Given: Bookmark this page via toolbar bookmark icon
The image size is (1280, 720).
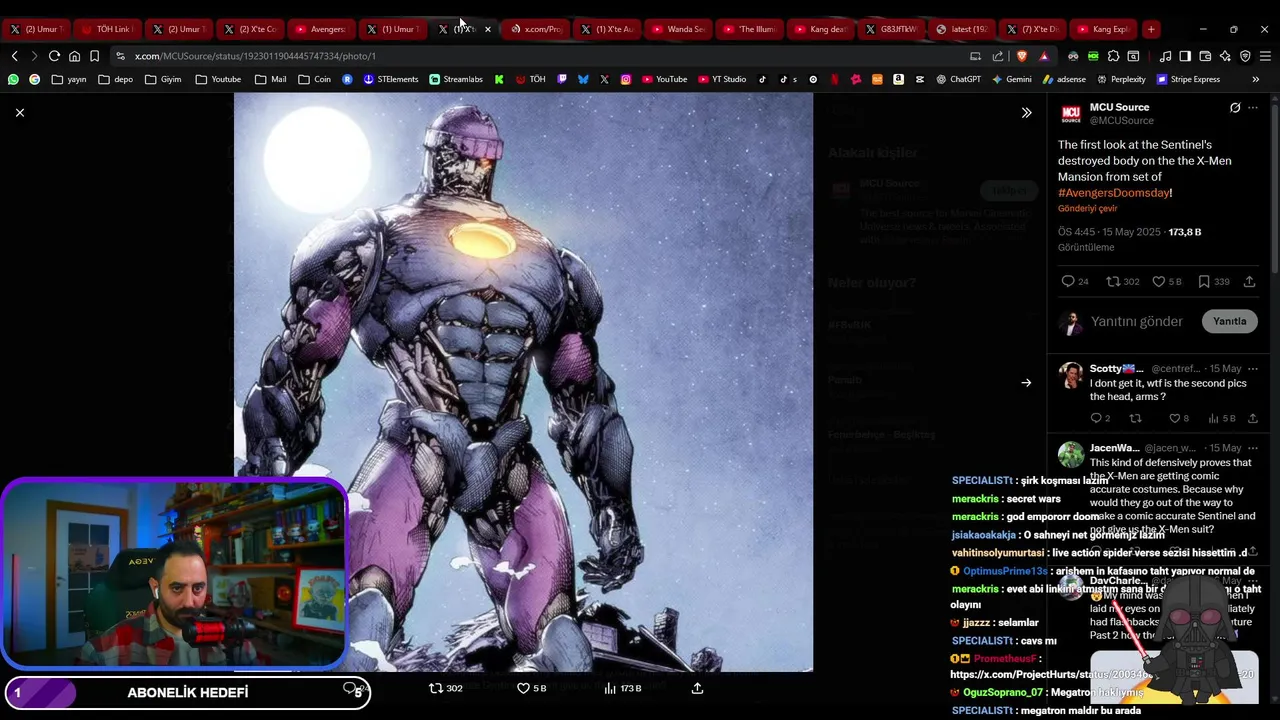Looking at the screenshot, I should (x=94, y=56).
